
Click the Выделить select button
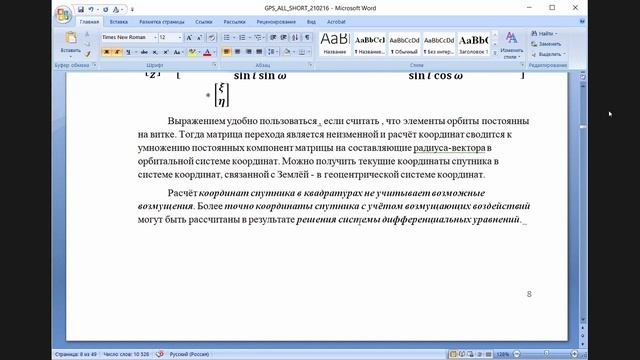[x=548, y=54]
